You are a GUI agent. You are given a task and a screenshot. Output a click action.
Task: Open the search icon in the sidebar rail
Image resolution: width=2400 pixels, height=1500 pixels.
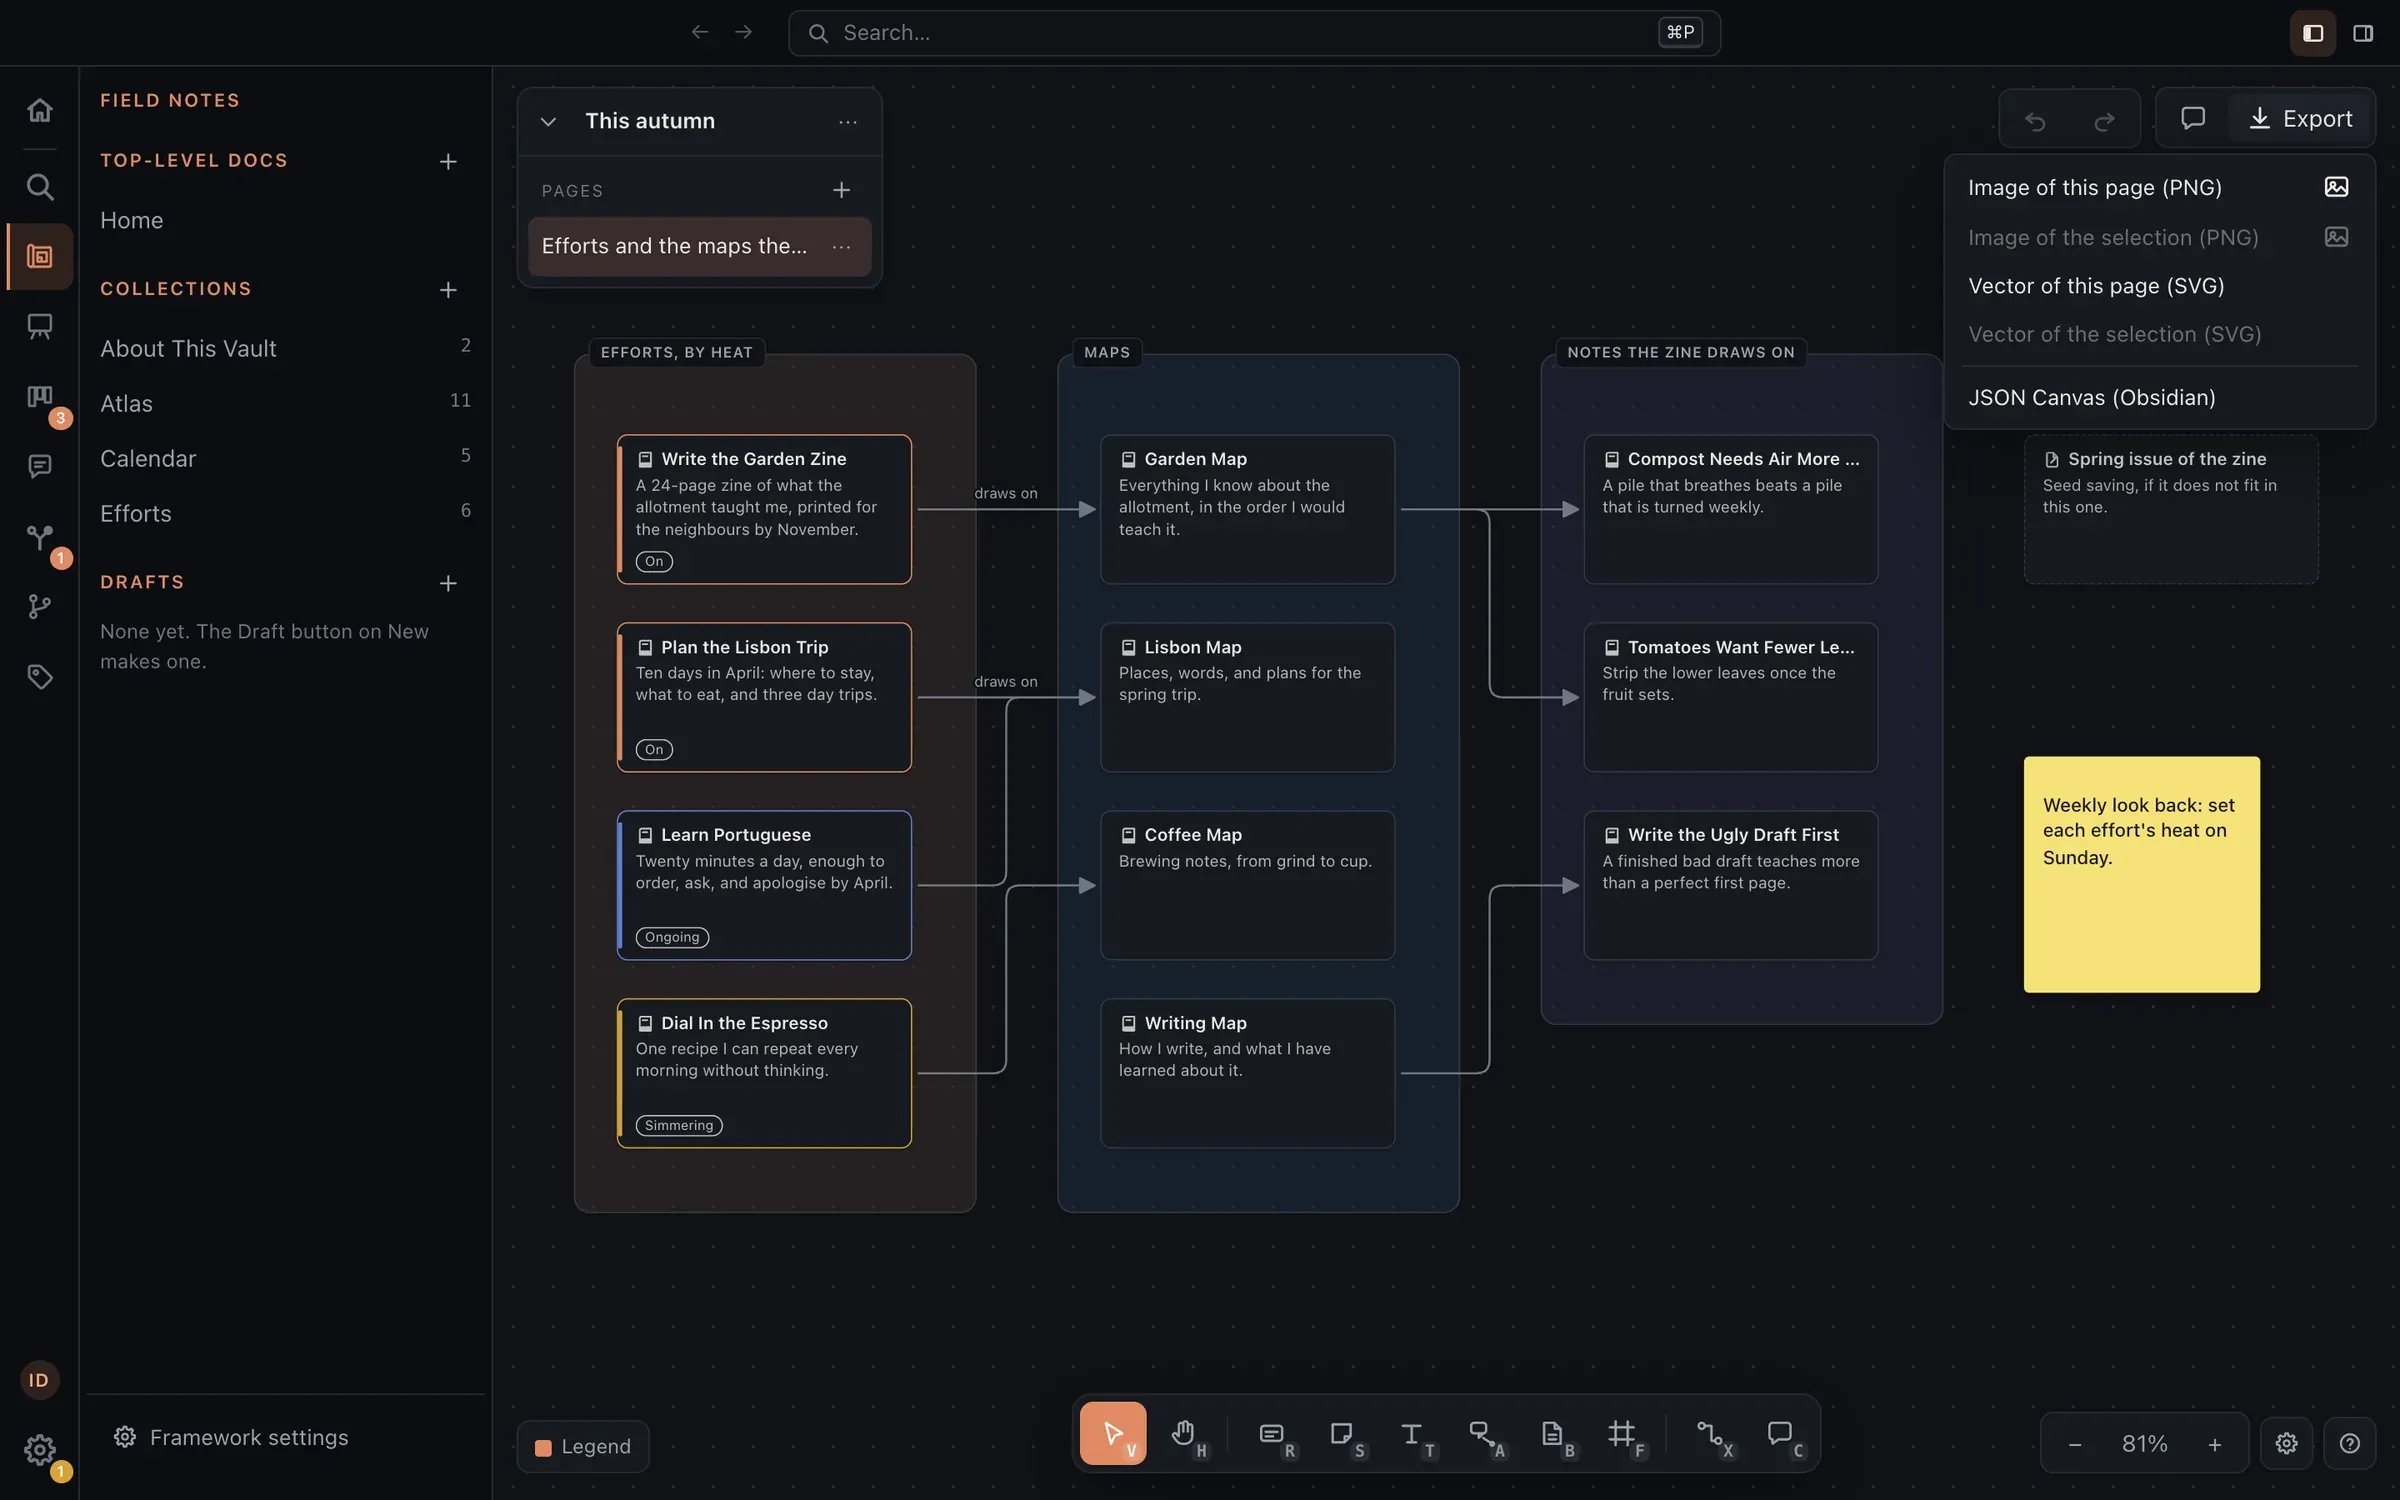[x=39, y=186]
